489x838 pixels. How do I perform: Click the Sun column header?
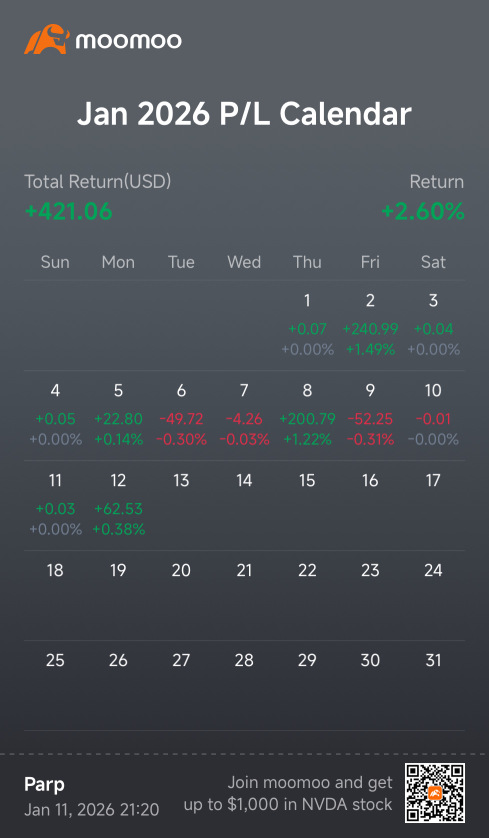pyautogui.click(x=55, y=262)
